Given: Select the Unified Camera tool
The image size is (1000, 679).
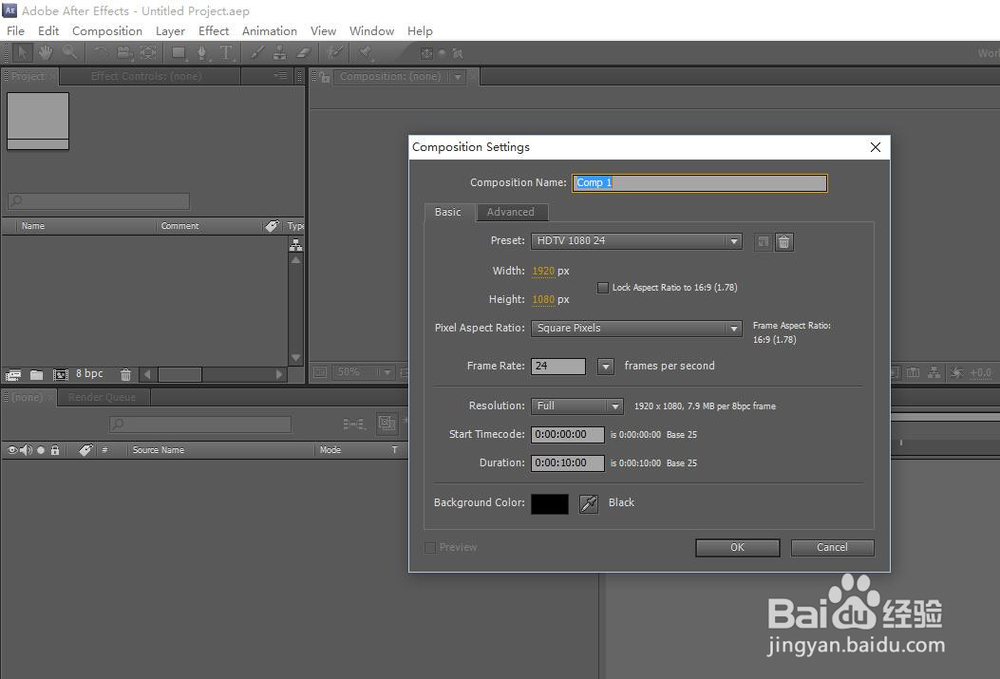Looking at the screenshot, I should (124, 53).
